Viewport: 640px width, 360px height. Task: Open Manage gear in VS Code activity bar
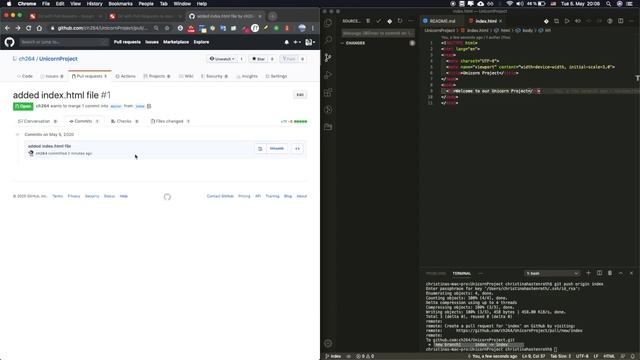click(328, 344)
